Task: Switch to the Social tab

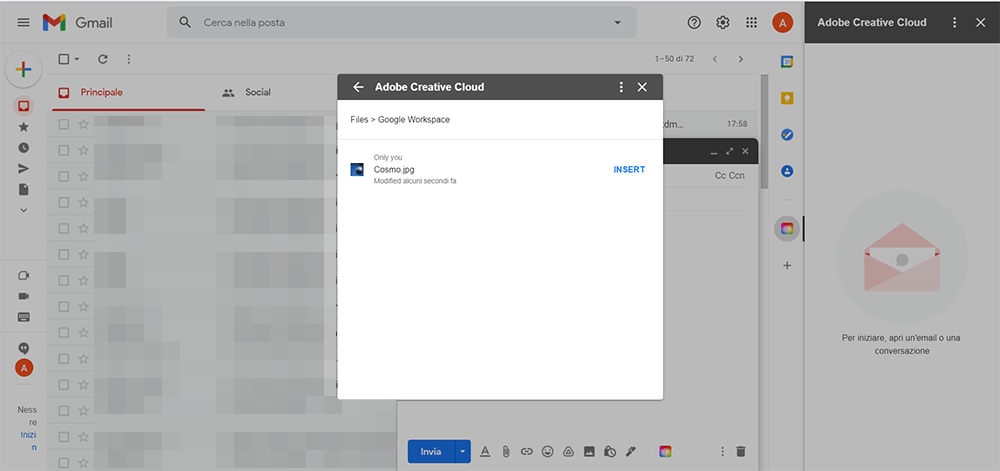Action: tap(257, 92)
